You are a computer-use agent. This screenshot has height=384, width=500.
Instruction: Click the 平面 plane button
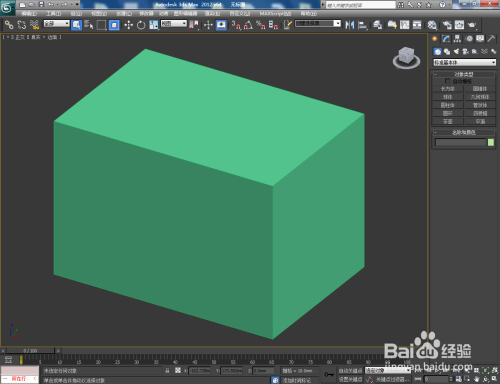pos(480,121)
